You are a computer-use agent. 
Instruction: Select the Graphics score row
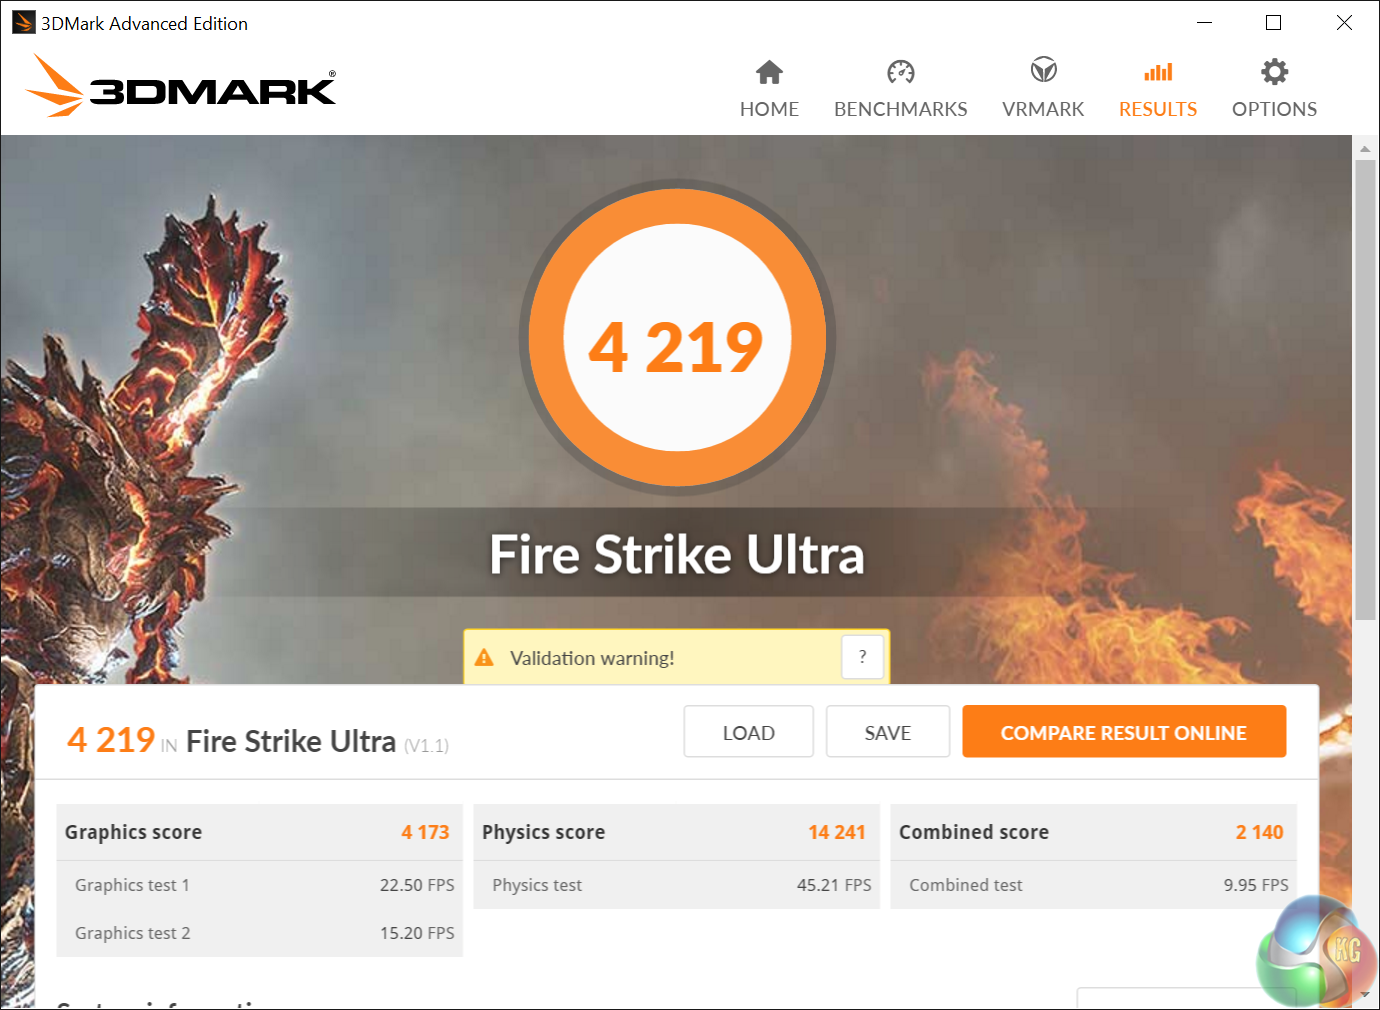tap(259, 832)
